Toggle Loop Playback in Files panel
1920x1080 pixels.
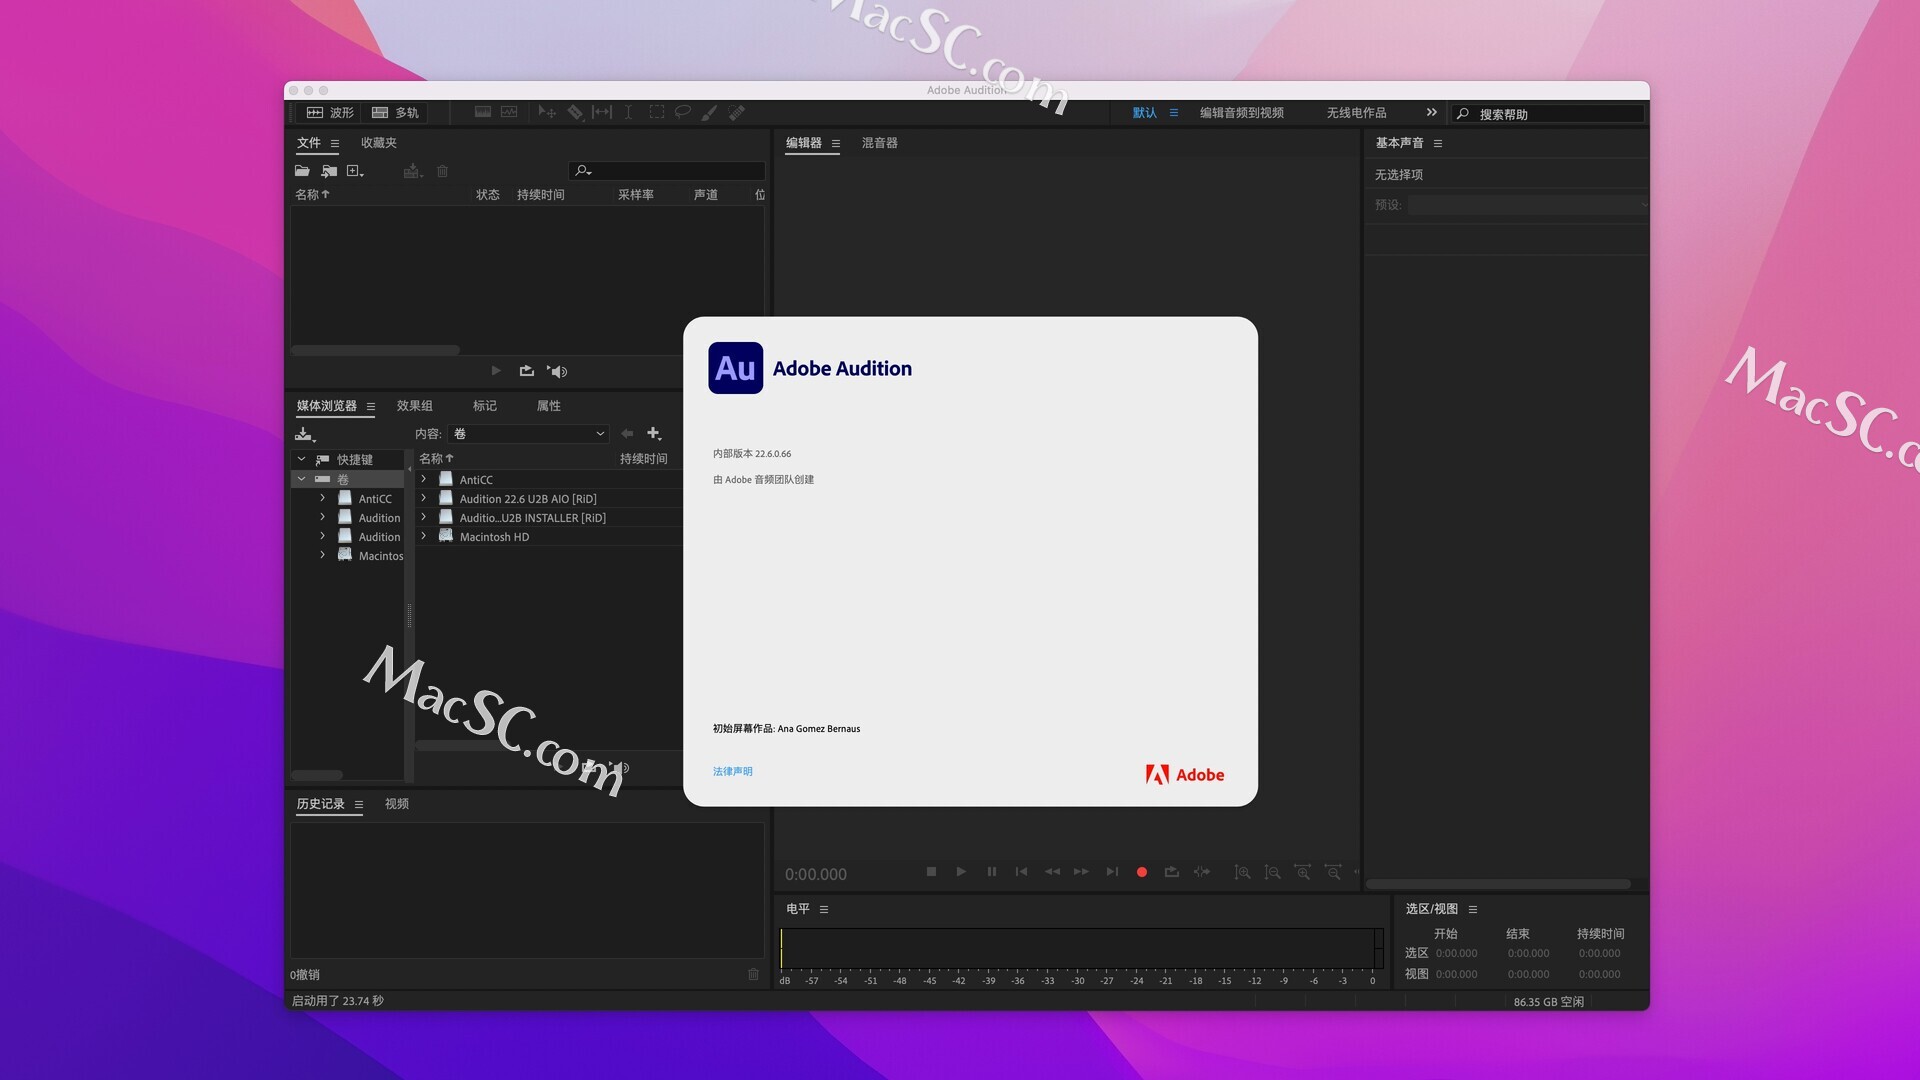527,371
